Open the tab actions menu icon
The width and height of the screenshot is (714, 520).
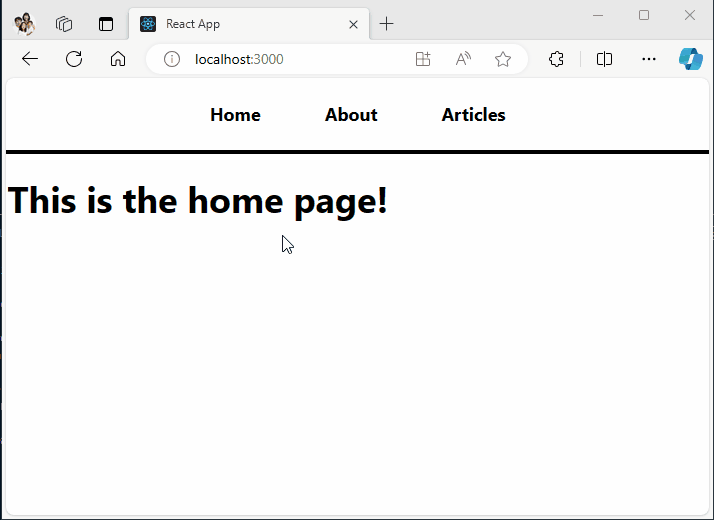106,24
